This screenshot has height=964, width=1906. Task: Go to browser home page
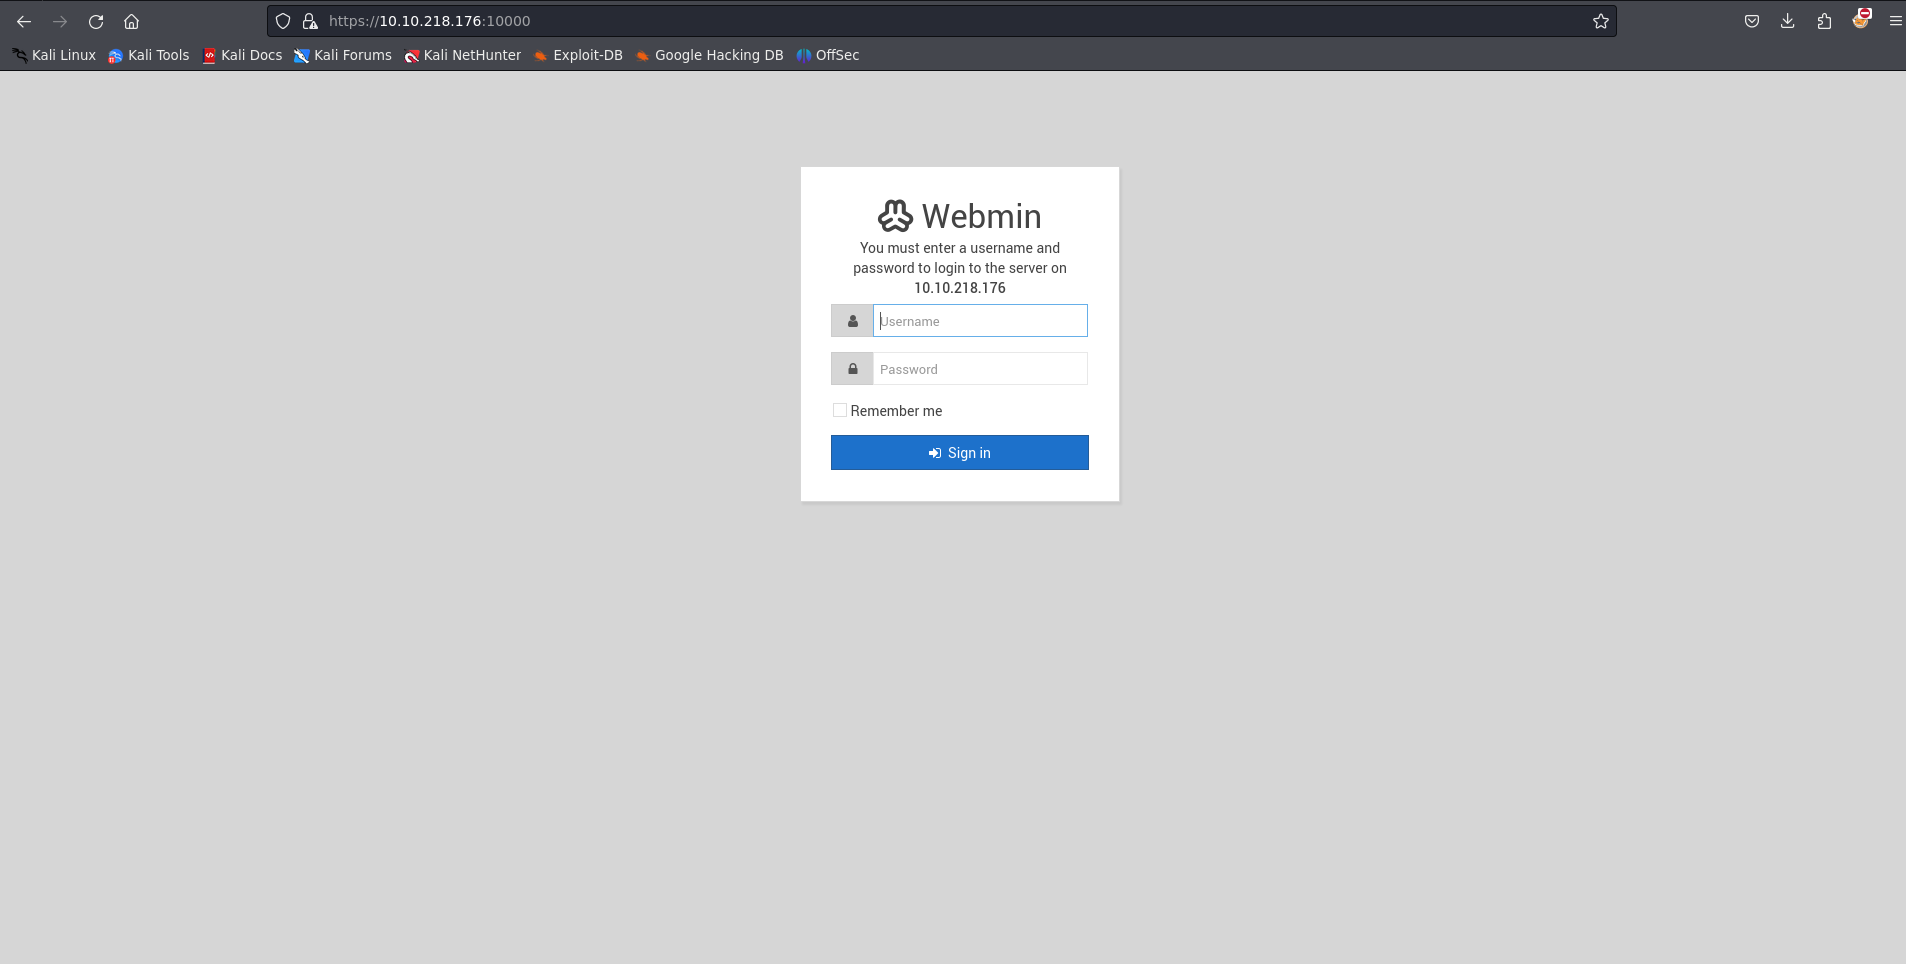coord(131,21)
